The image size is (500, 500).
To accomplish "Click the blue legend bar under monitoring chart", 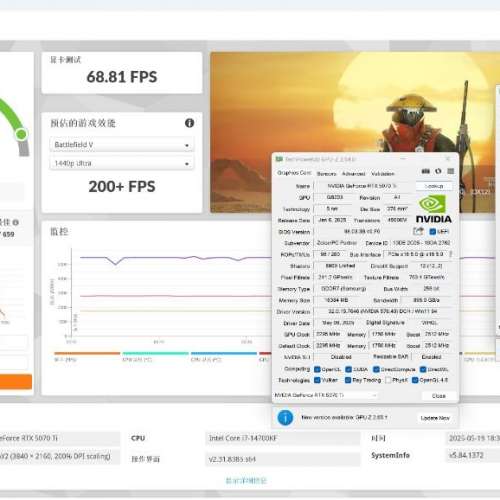I will pyautogui.click(x=224, y=353).
